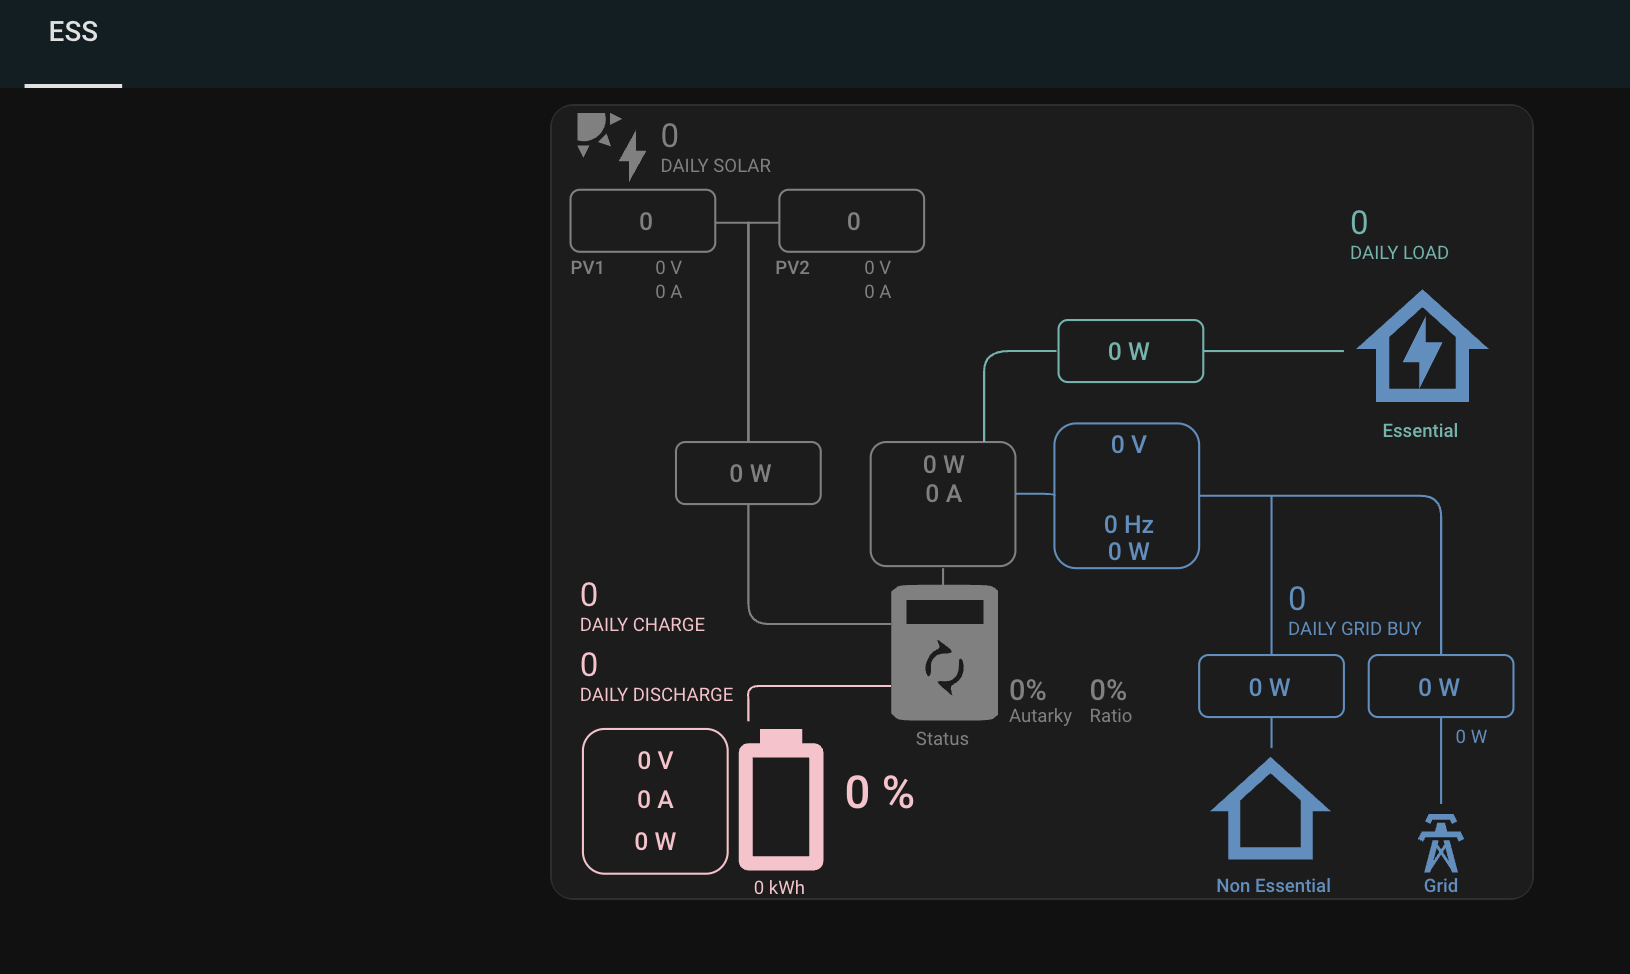Click the total solar 0 W box
1630x974 pixels.
[x=748, y=473]
